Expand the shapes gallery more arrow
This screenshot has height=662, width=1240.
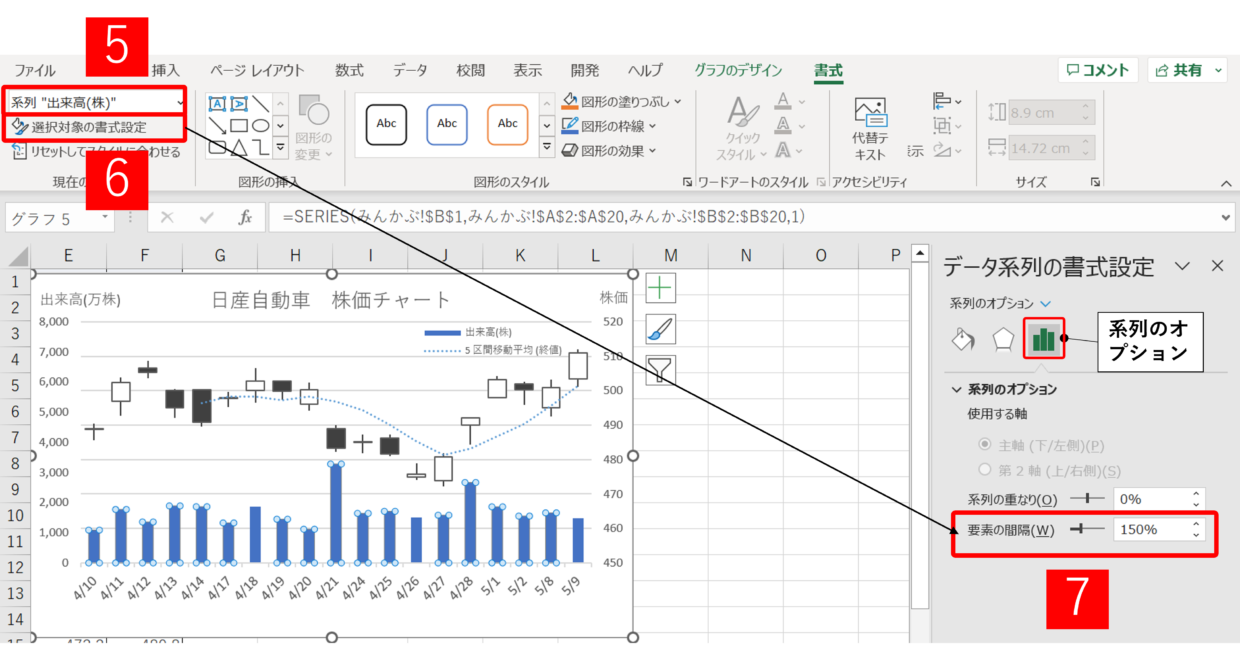tap(281, 148)
